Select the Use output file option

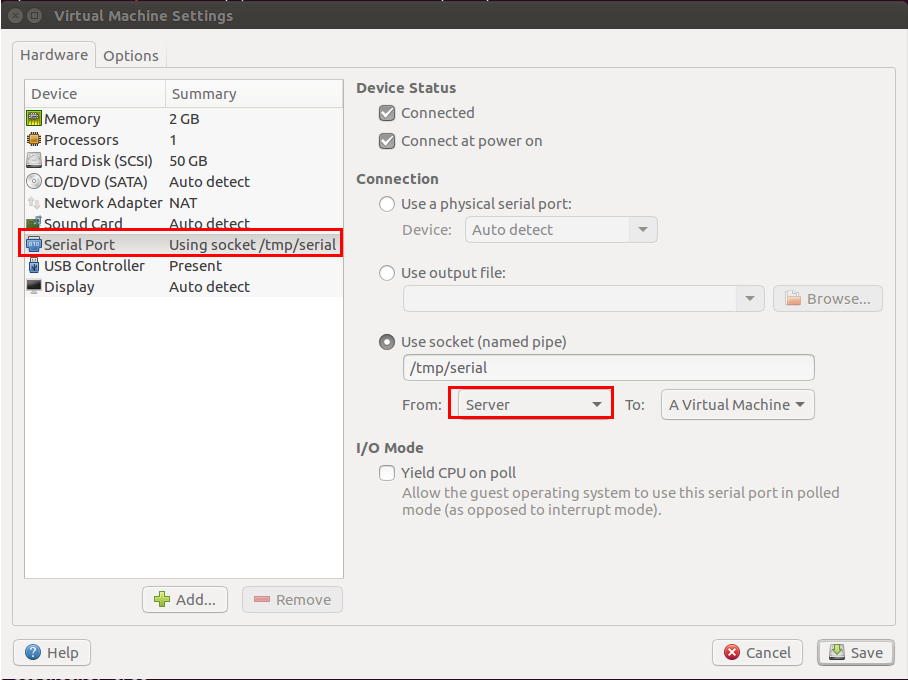pos(387,272)
